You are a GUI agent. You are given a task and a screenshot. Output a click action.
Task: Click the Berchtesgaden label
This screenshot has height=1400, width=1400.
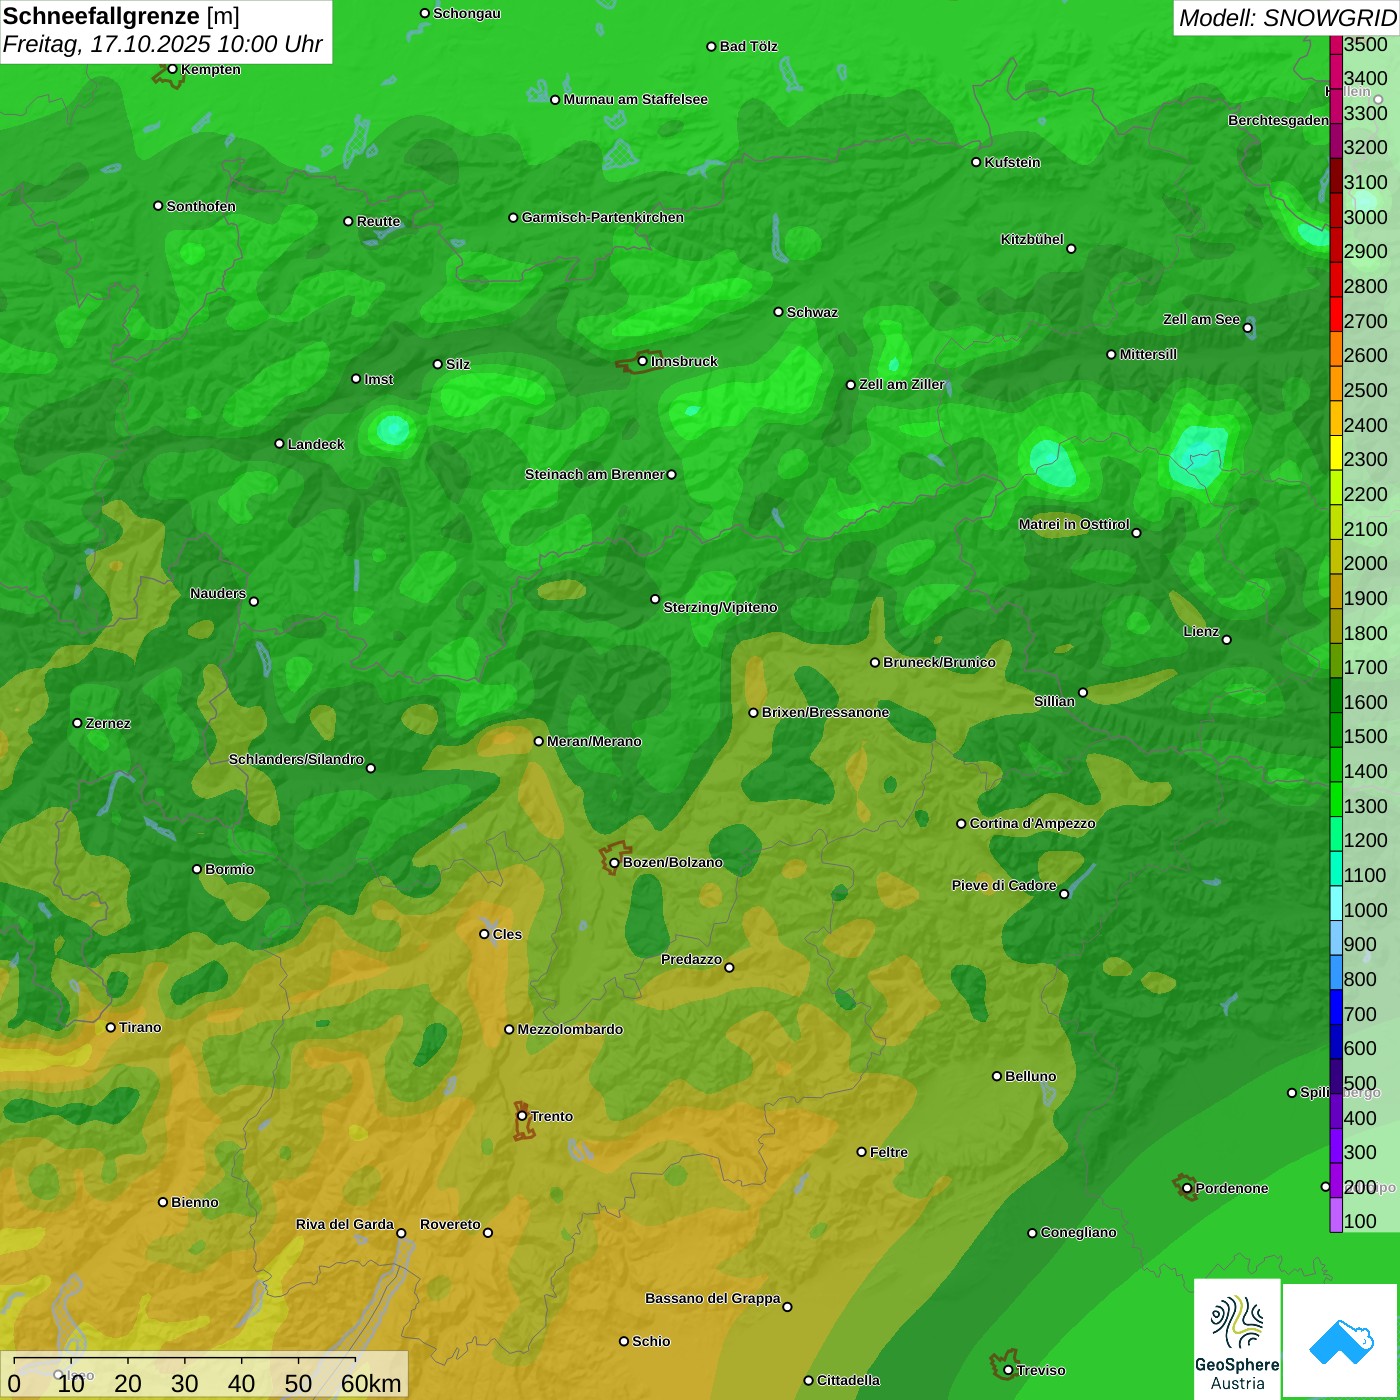click(x=1278, y=120)
